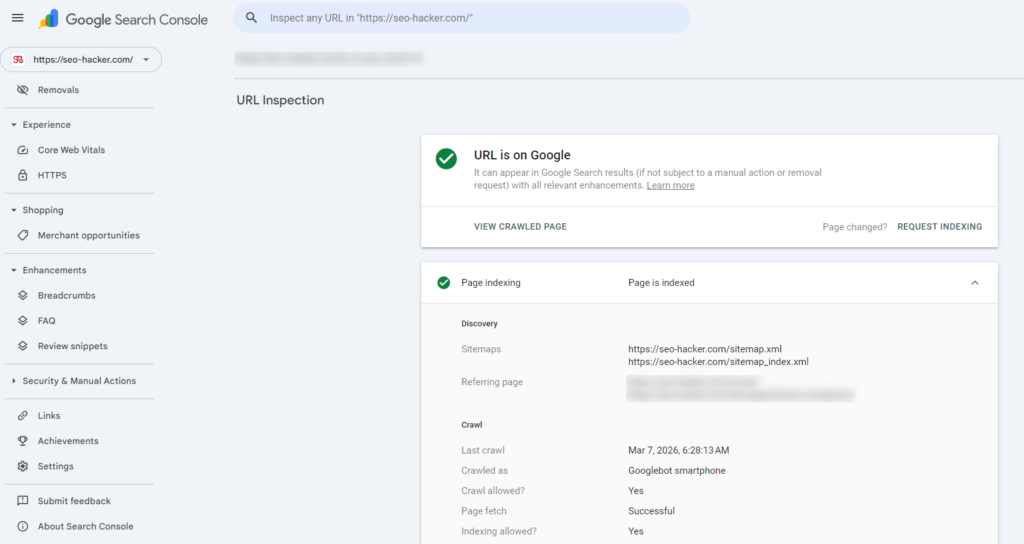Click the seo-hacker site favicon
The height and width of the screenshot is (544, 1024).
[18, 59]
